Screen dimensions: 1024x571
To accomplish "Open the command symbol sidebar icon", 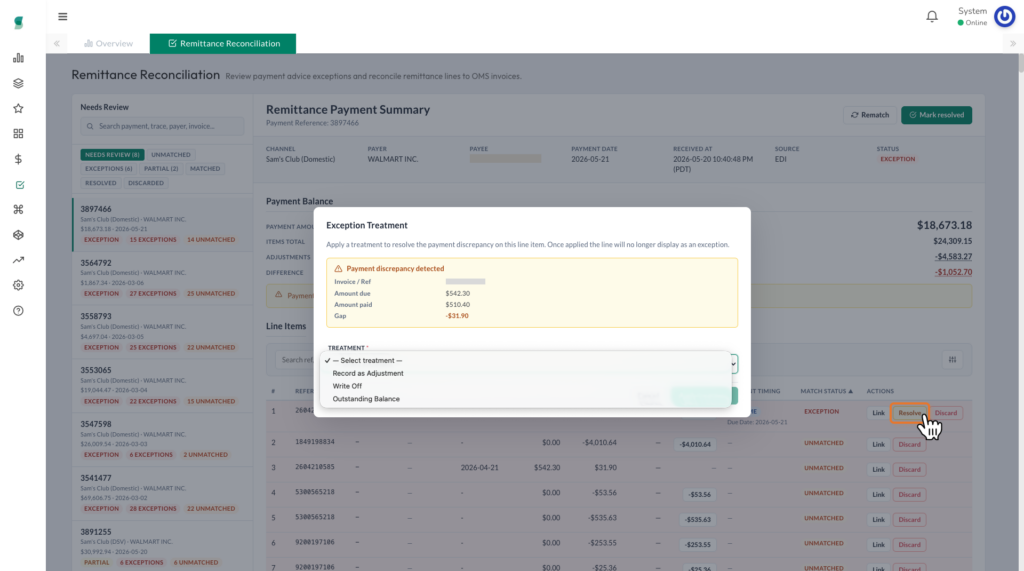I will [18, 210].
